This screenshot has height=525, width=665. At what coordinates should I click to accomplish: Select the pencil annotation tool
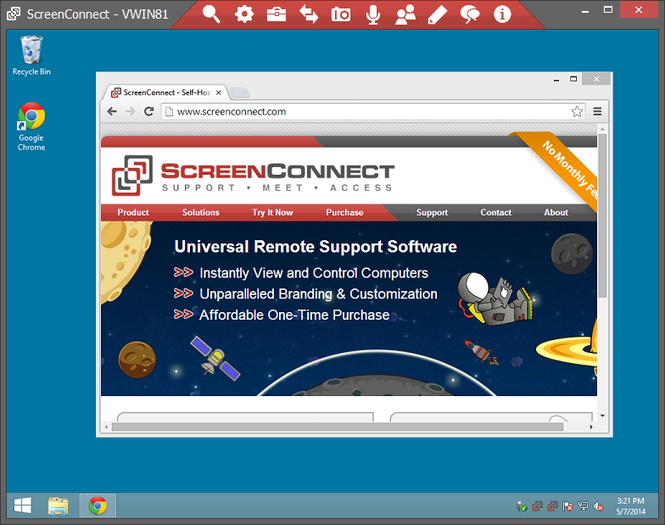[437, 14]
